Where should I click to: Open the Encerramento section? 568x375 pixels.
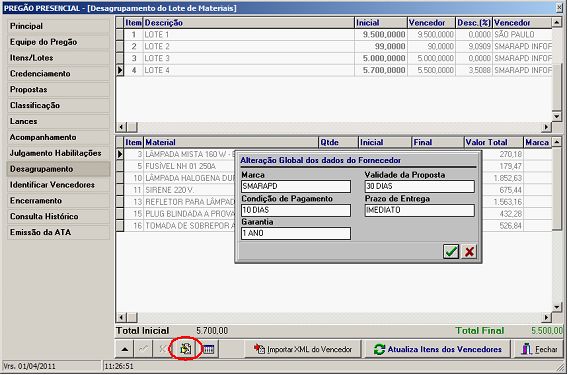coord(58,201)
